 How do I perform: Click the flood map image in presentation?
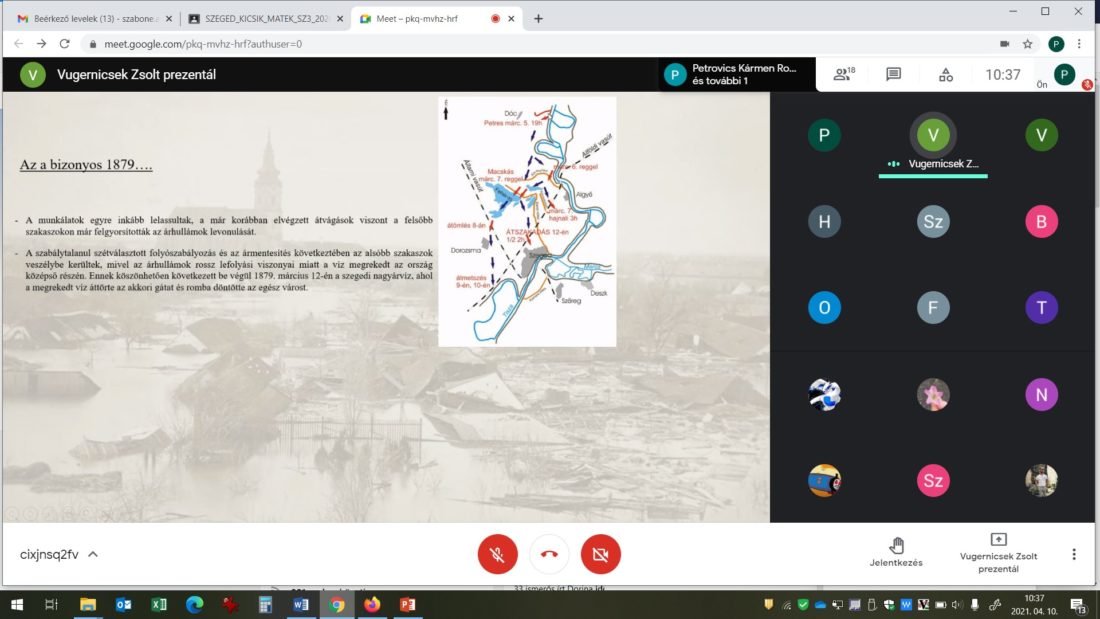tap(527, 222)
